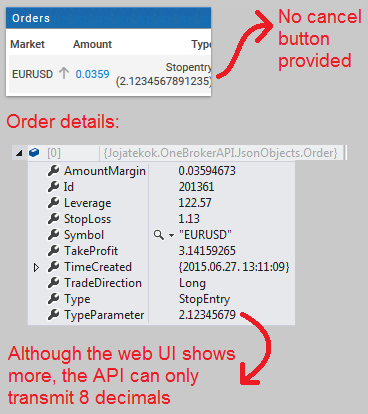
Task: Click the wrench icon next to Symbol
Action: (x=53, y=235)
